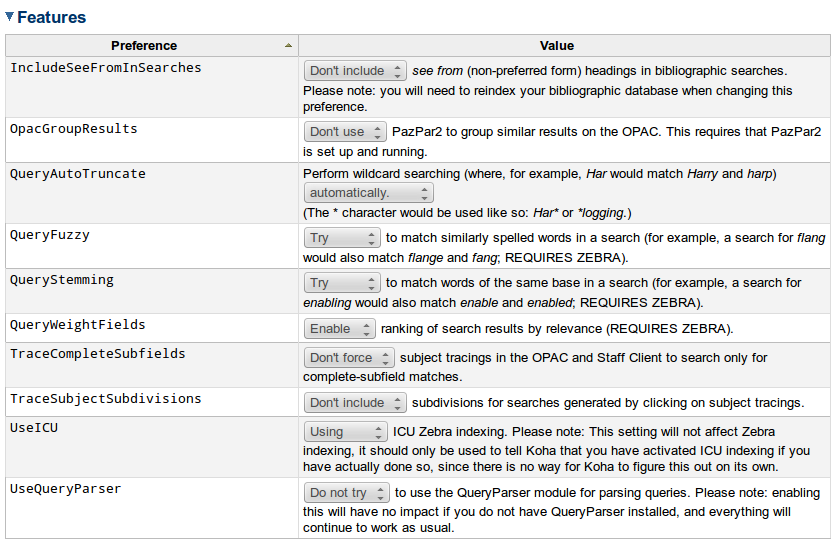Open the UseQueryParser dropdown
This screenshot has height=545, width=838.
coord(345,493)
